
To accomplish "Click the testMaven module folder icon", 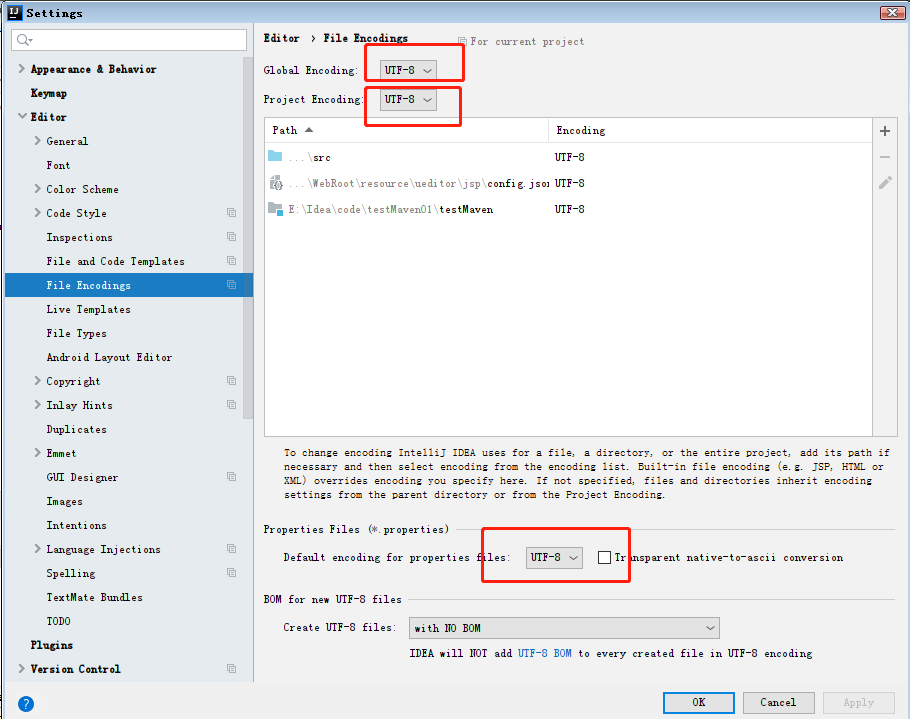I will click(x=275, y=208).
